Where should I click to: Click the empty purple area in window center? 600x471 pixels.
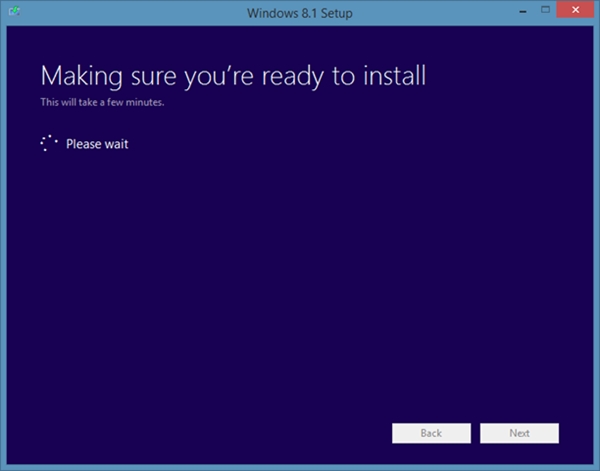(300, 270)
